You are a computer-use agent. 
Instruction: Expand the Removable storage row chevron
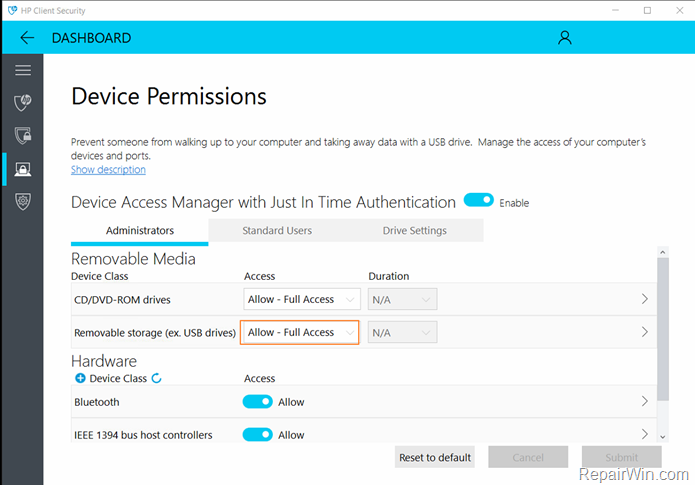pos(644,332)
